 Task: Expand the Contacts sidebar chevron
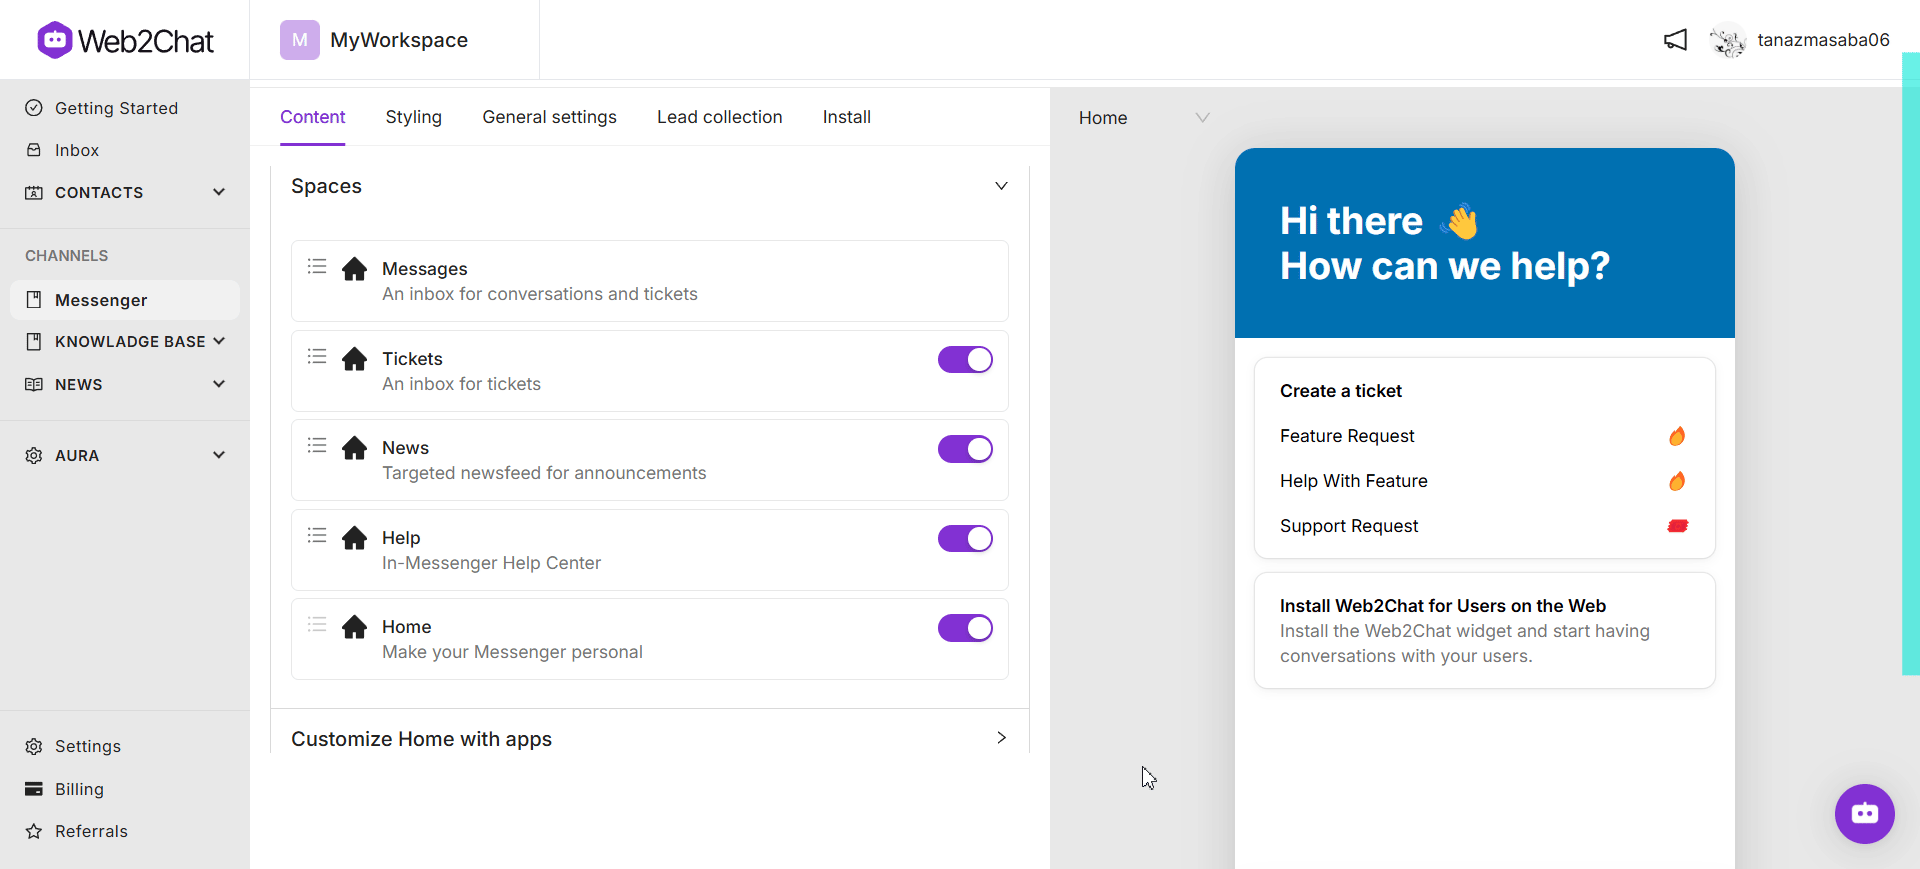pos(219,192)
